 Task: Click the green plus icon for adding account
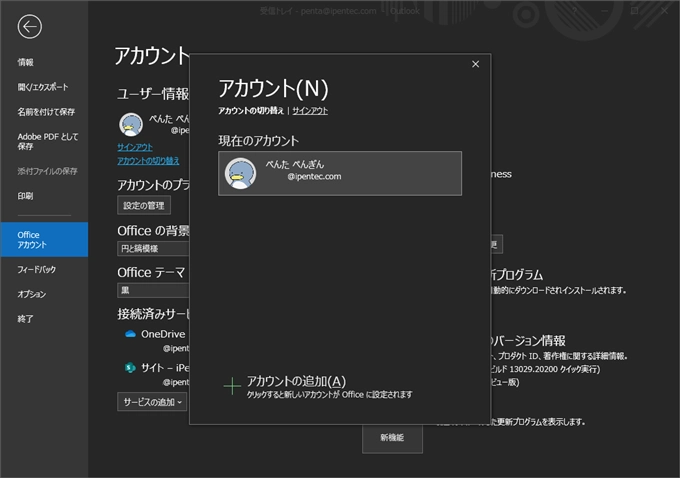pos(232,386)
